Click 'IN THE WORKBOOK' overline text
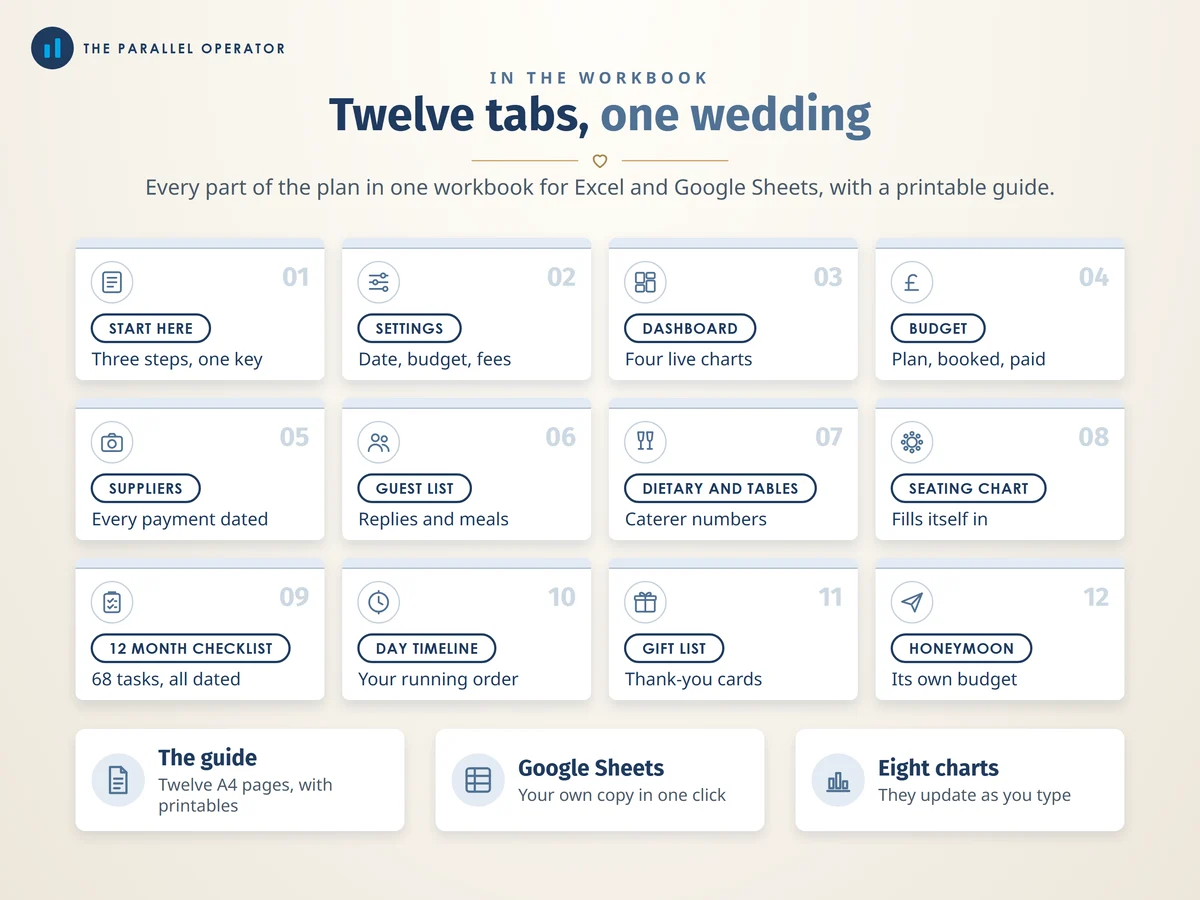This screenshot has height=900, width=1200. 599,78
